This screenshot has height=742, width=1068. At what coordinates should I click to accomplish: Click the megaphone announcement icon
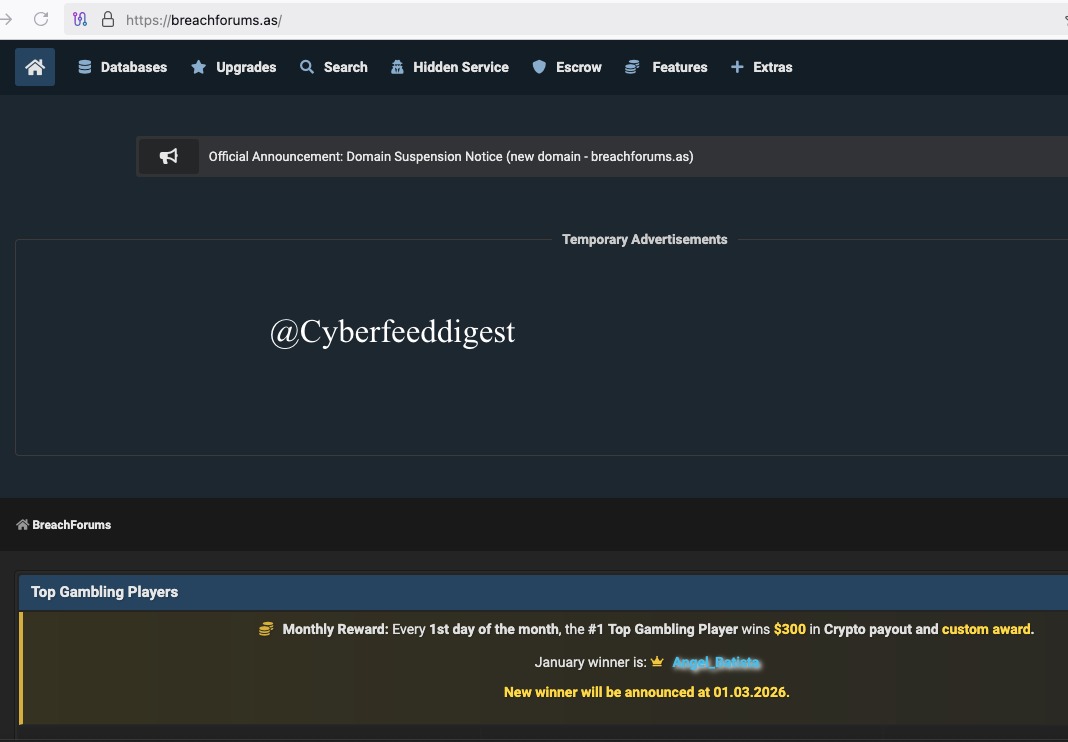pyautogui.click(x=168, y=156)
